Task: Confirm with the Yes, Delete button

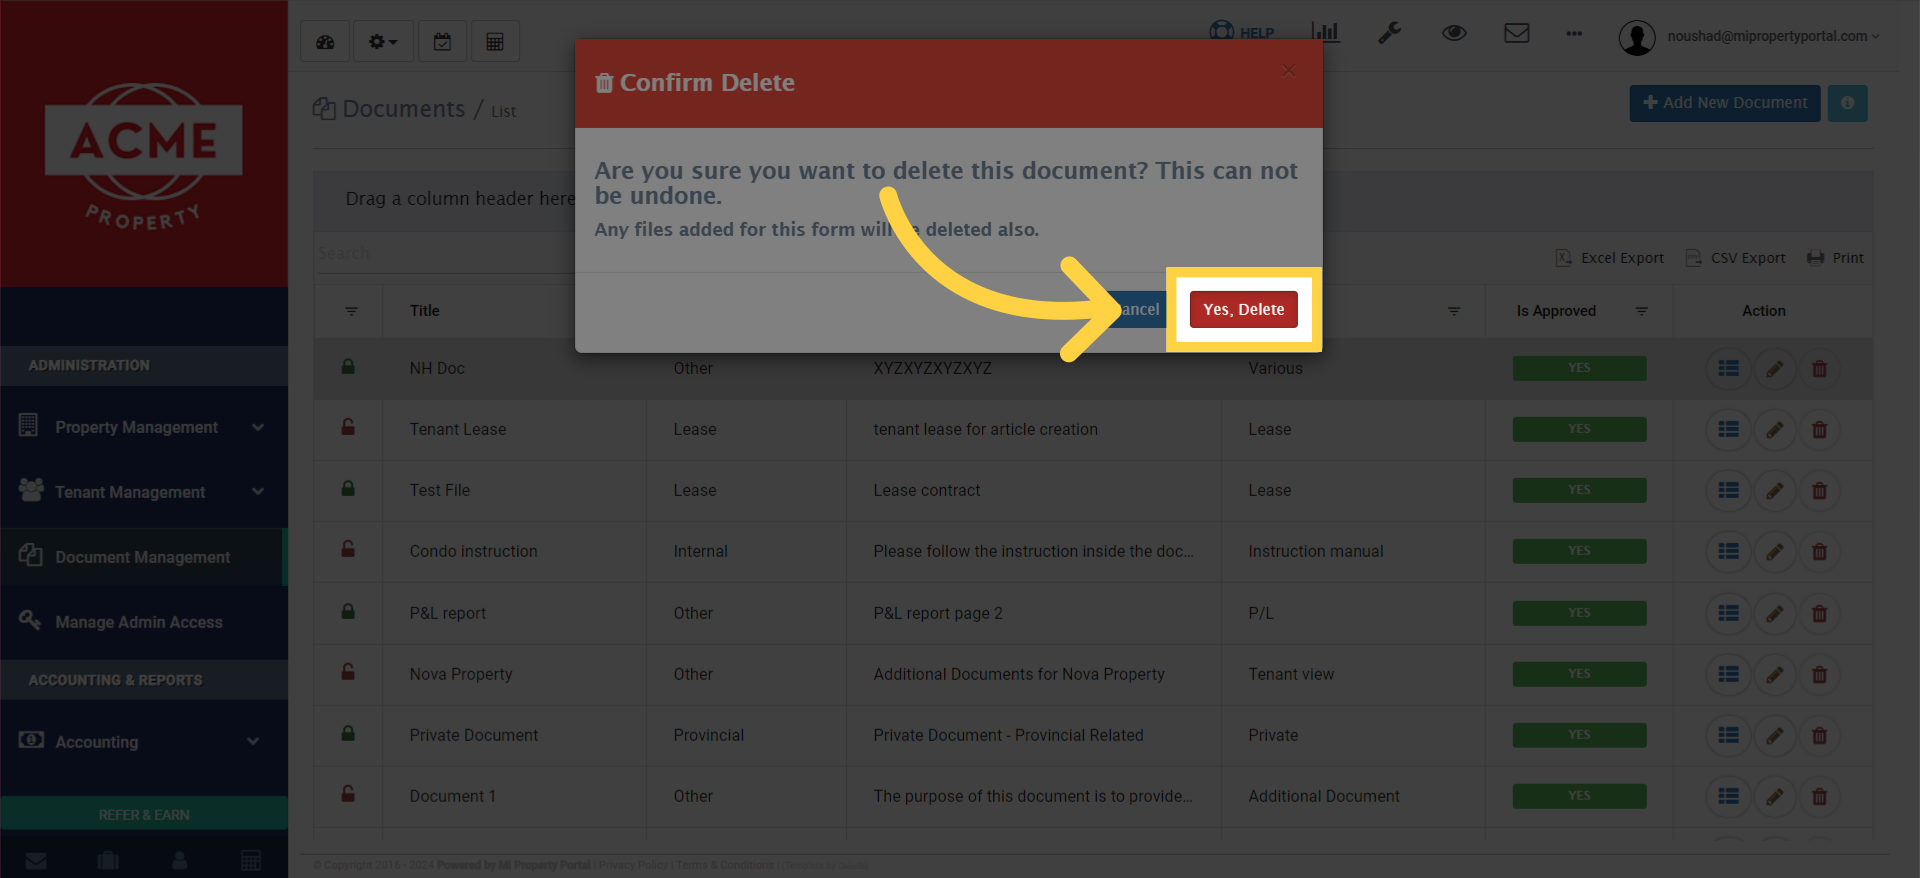Action: (1243, 309)
